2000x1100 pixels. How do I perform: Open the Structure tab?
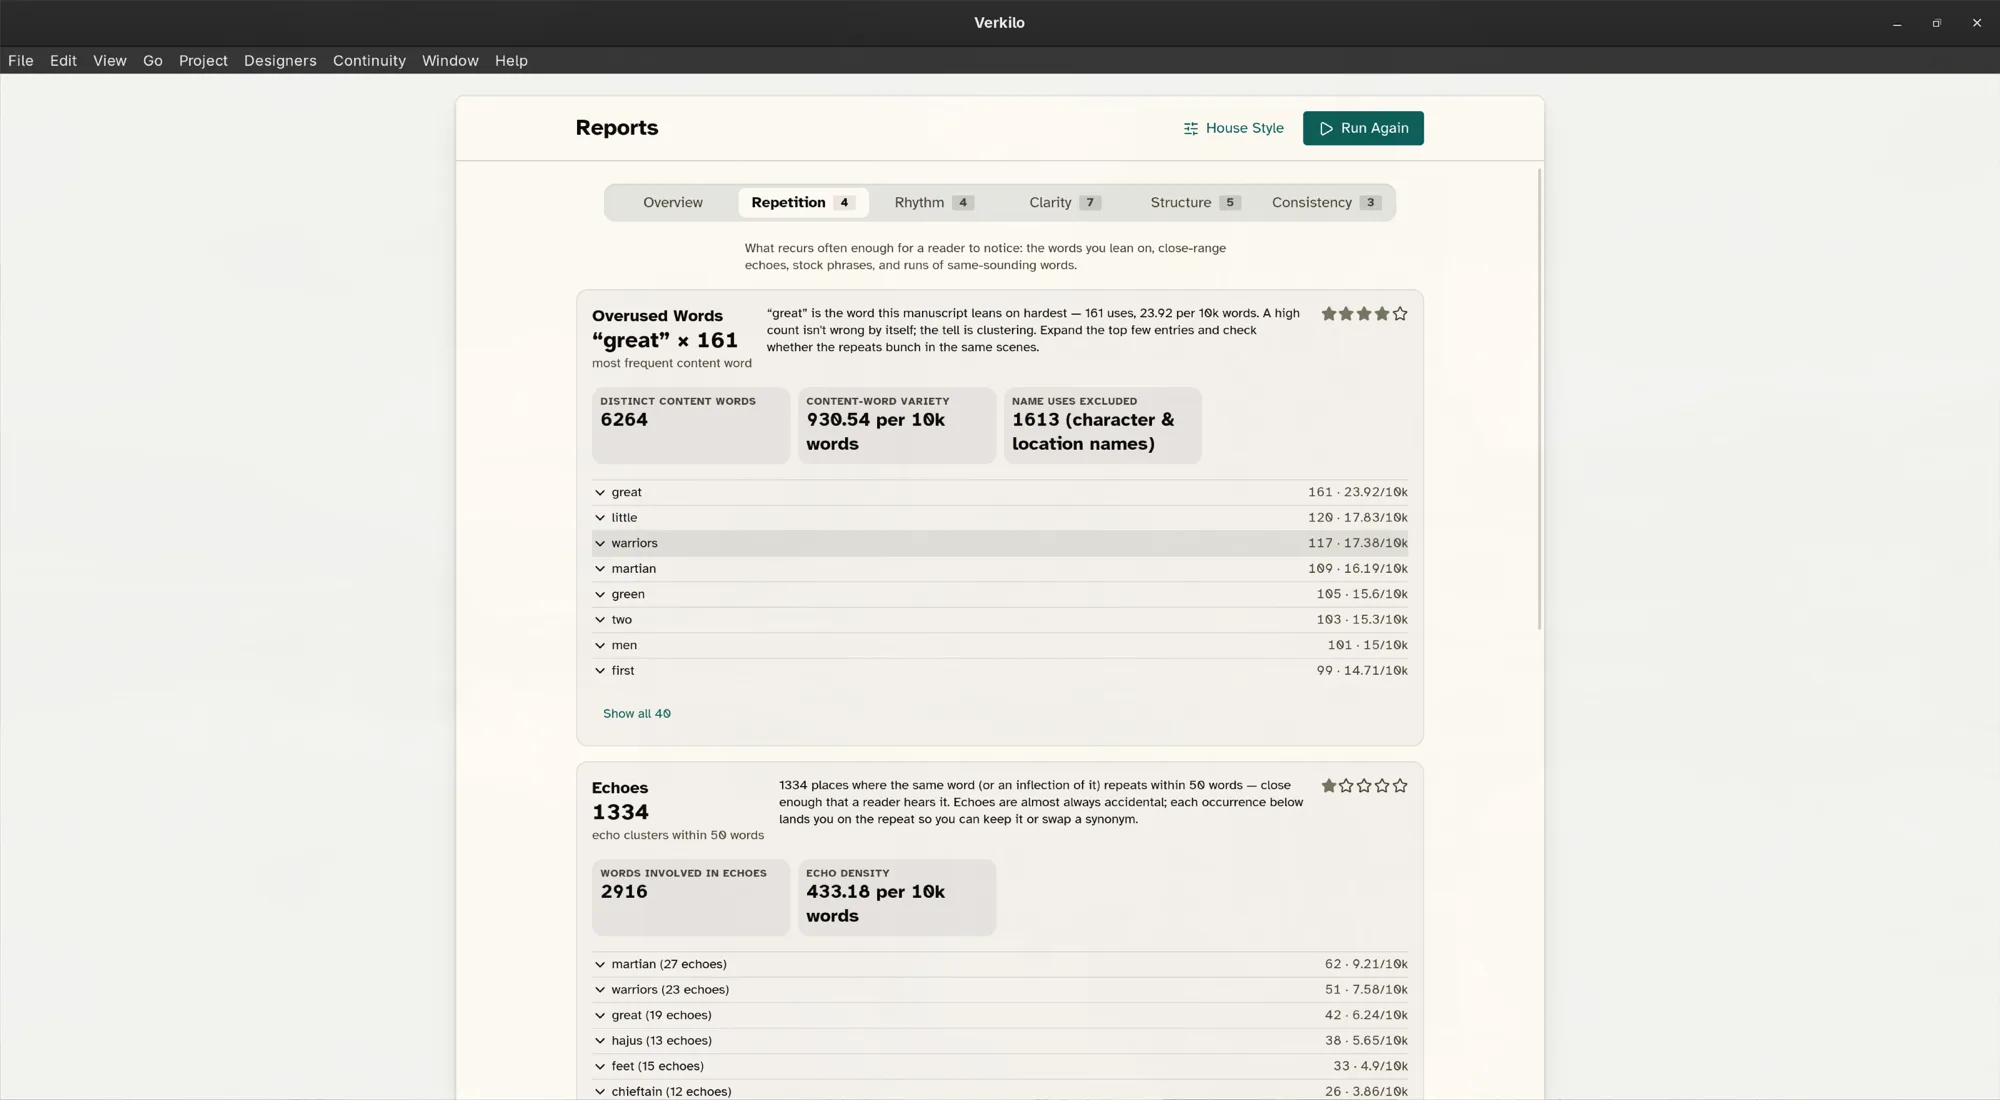[1195, 202]
